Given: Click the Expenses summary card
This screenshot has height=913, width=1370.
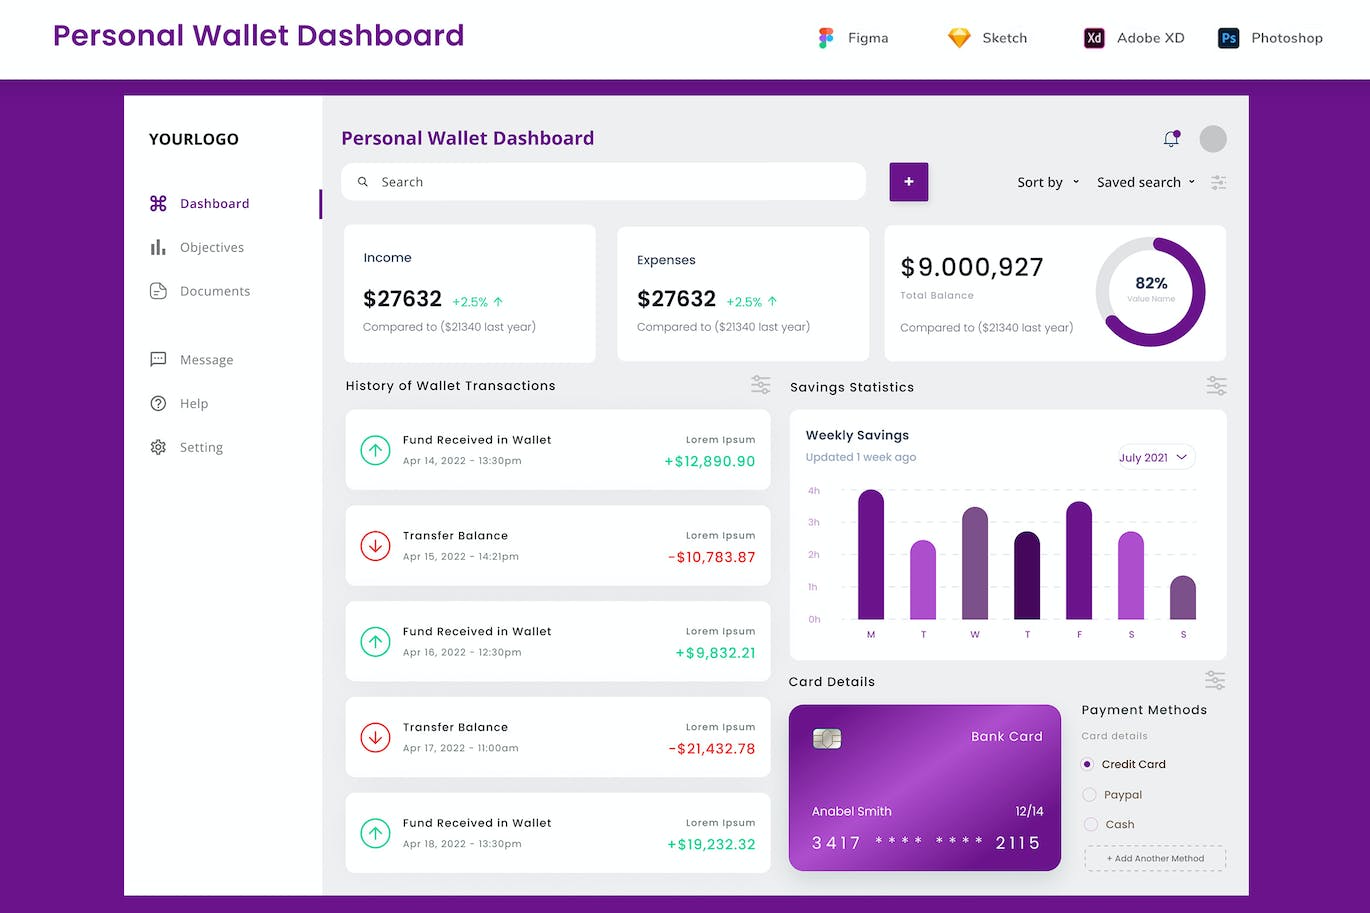Looking at the screenshot, I should pyautogui.click(x=743, y=293).
